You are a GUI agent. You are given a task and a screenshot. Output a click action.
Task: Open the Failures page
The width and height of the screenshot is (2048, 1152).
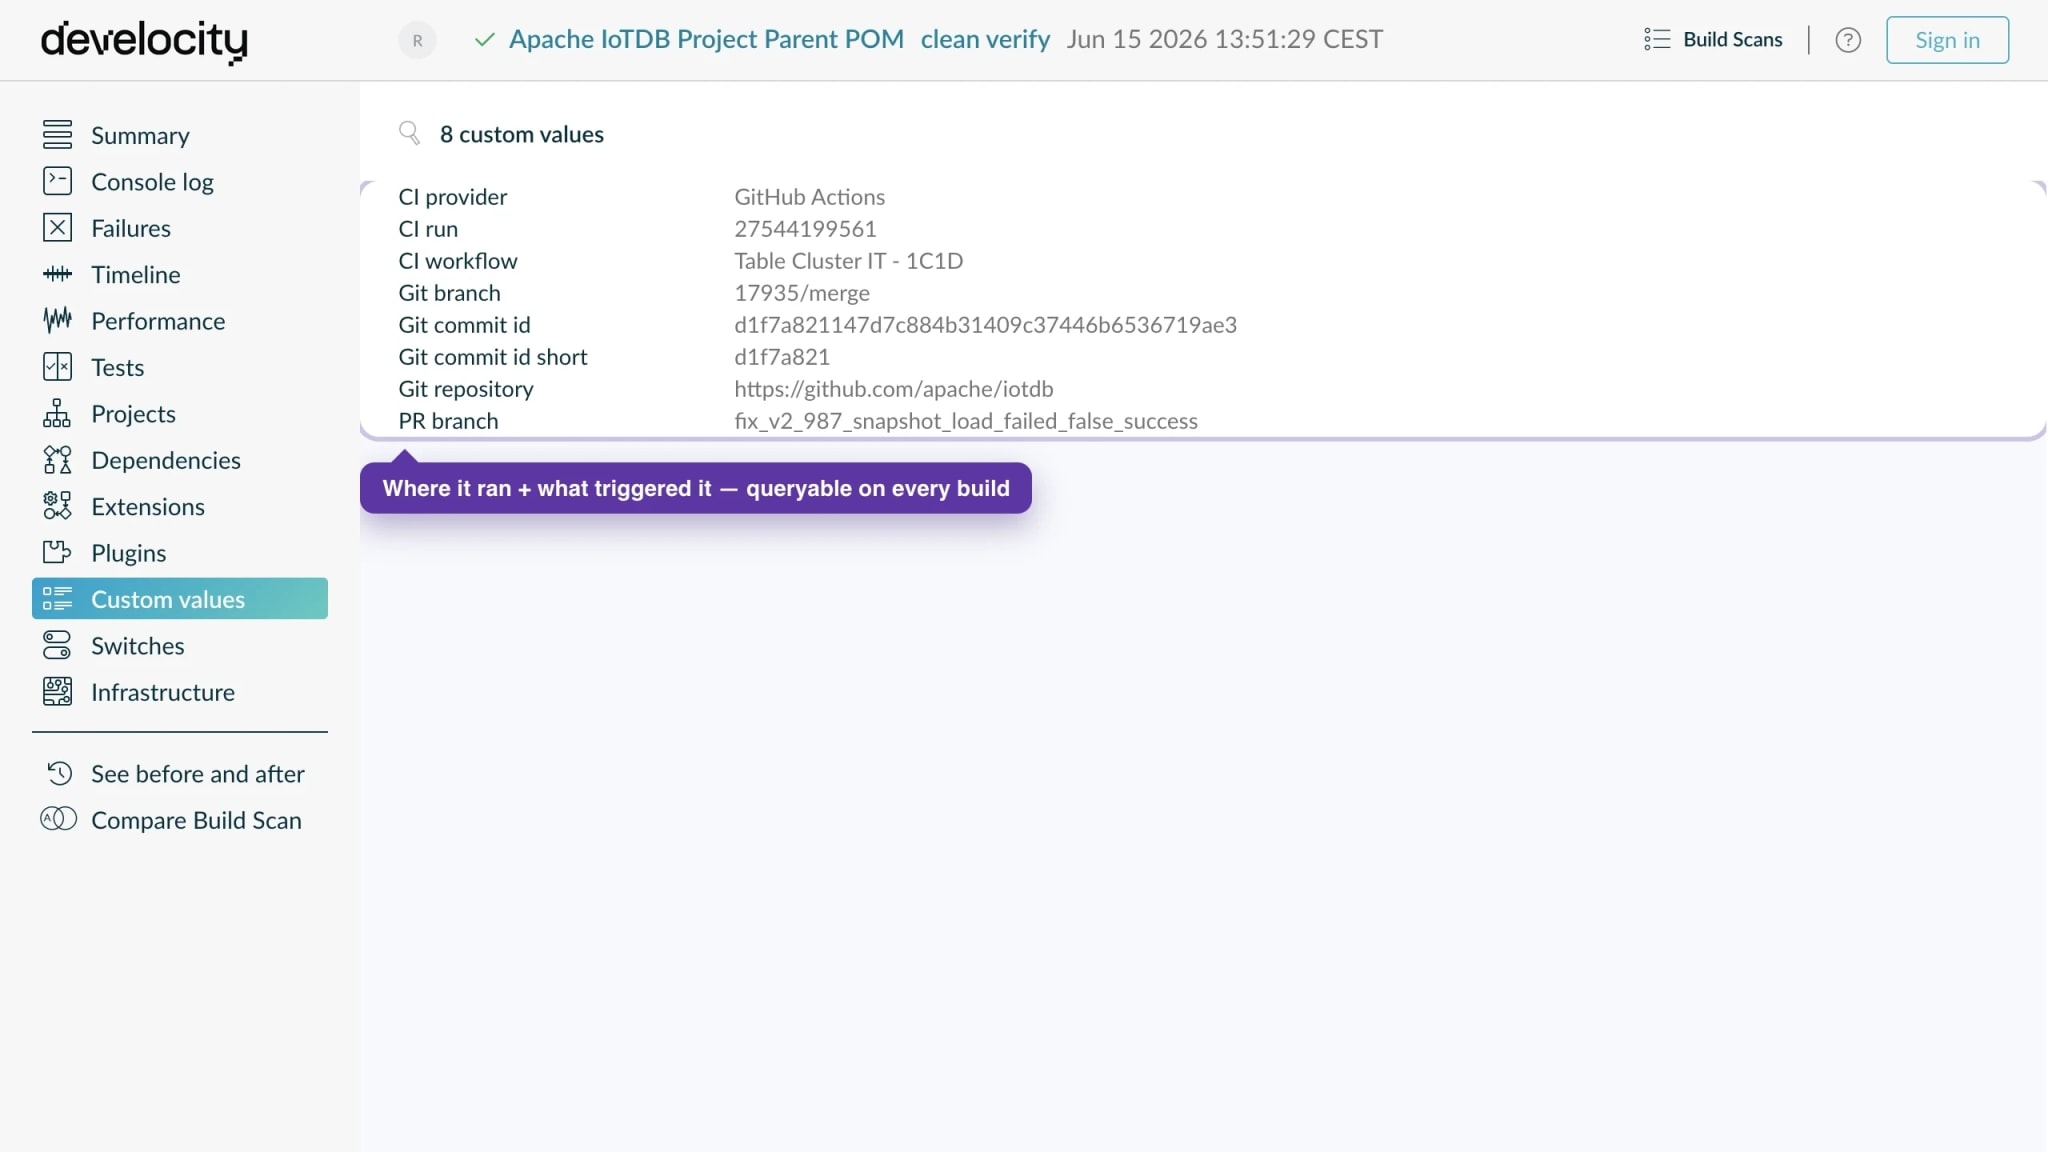(x=180, y=228)
